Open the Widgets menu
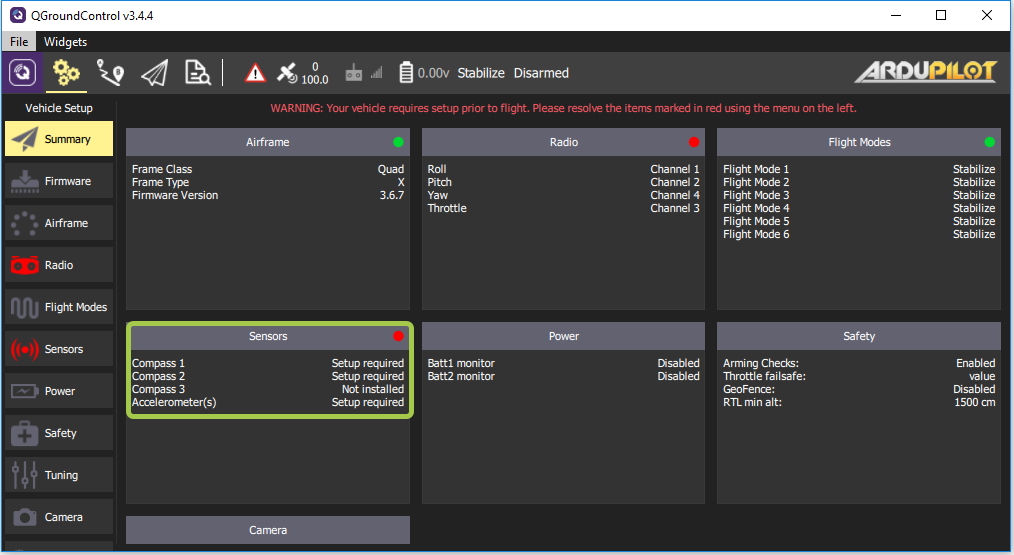 click(65, 41)
